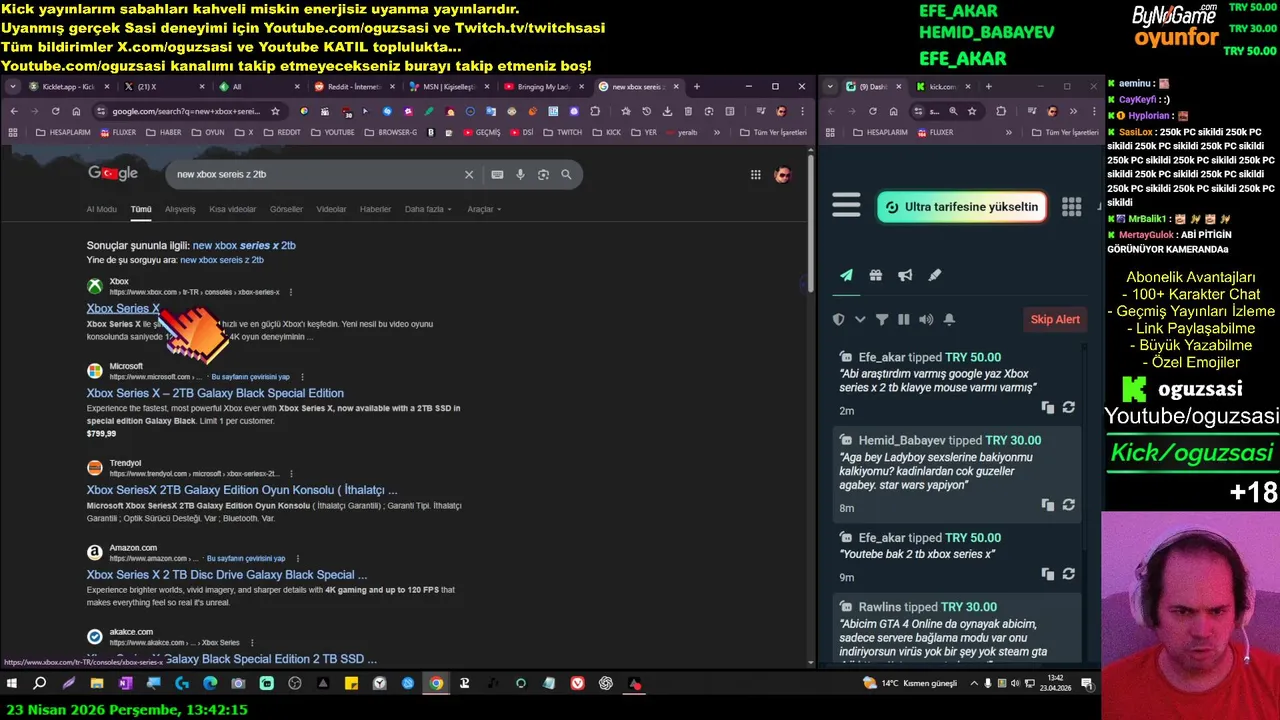Open the Windows Start menu
Viewport: 1280px width, 720px height.
12,684
